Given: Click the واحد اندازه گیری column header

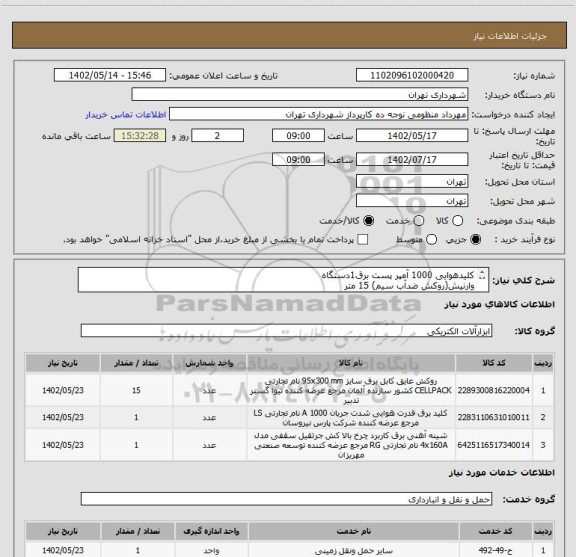Looking at the screenshot, I should coord(211,531).
